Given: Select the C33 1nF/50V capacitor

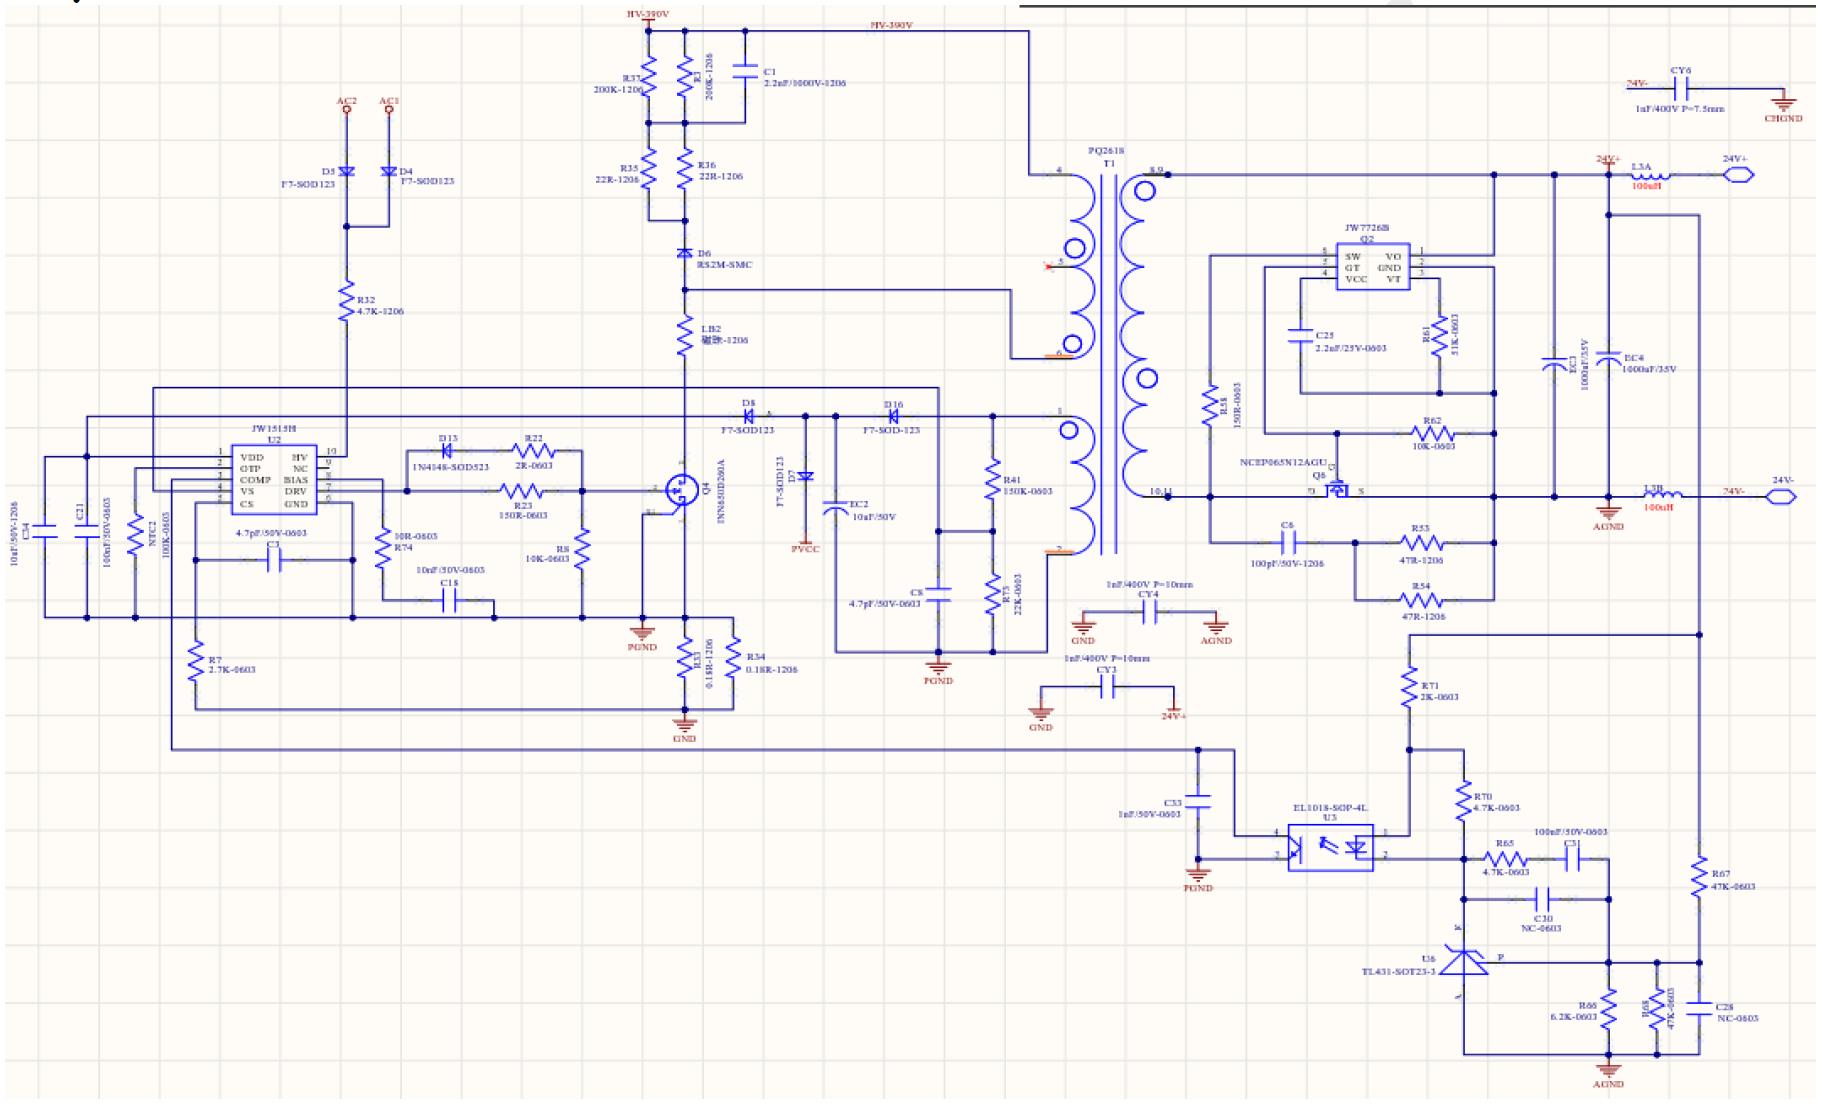Looking at the screenshot, I should (1197, 802).
